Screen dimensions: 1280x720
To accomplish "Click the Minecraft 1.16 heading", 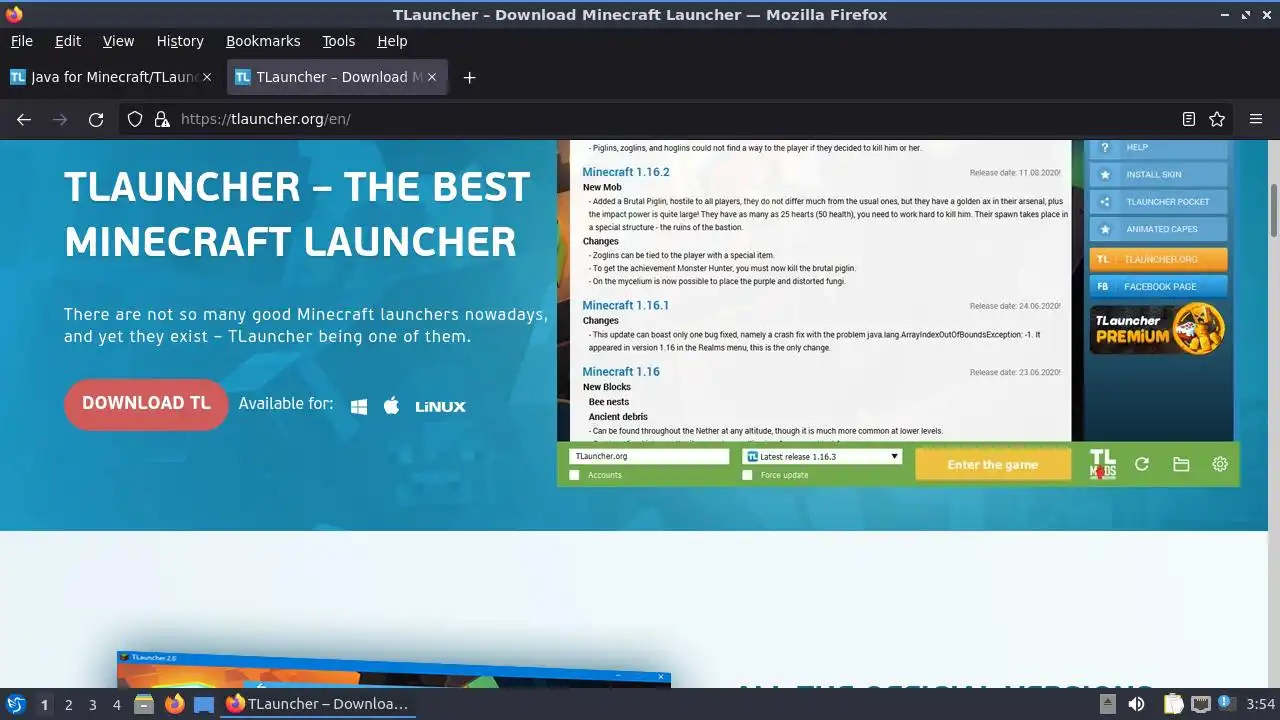I will (x=621, y=371).
